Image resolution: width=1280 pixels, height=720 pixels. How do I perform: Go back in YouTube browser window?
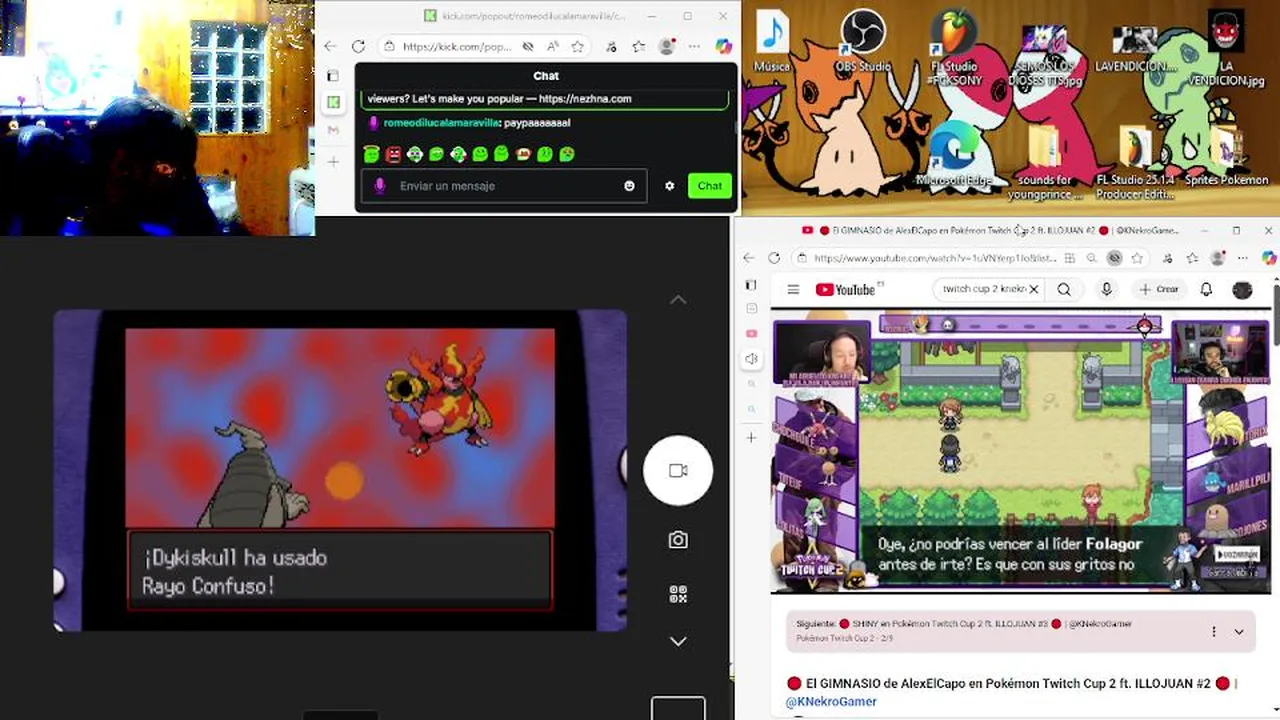[748, 258]
